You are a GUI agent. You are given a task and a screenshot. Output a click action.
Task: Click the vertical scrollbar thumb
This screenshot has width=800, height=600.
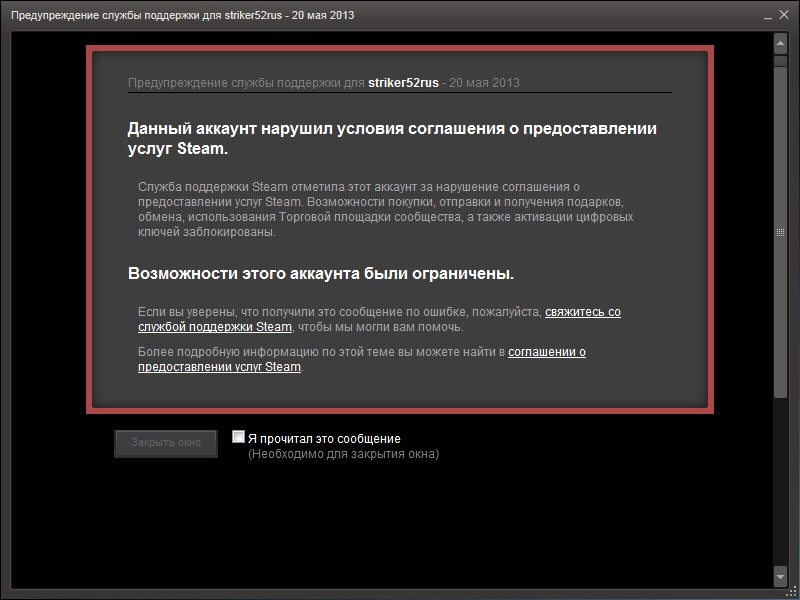pos(780,232)
